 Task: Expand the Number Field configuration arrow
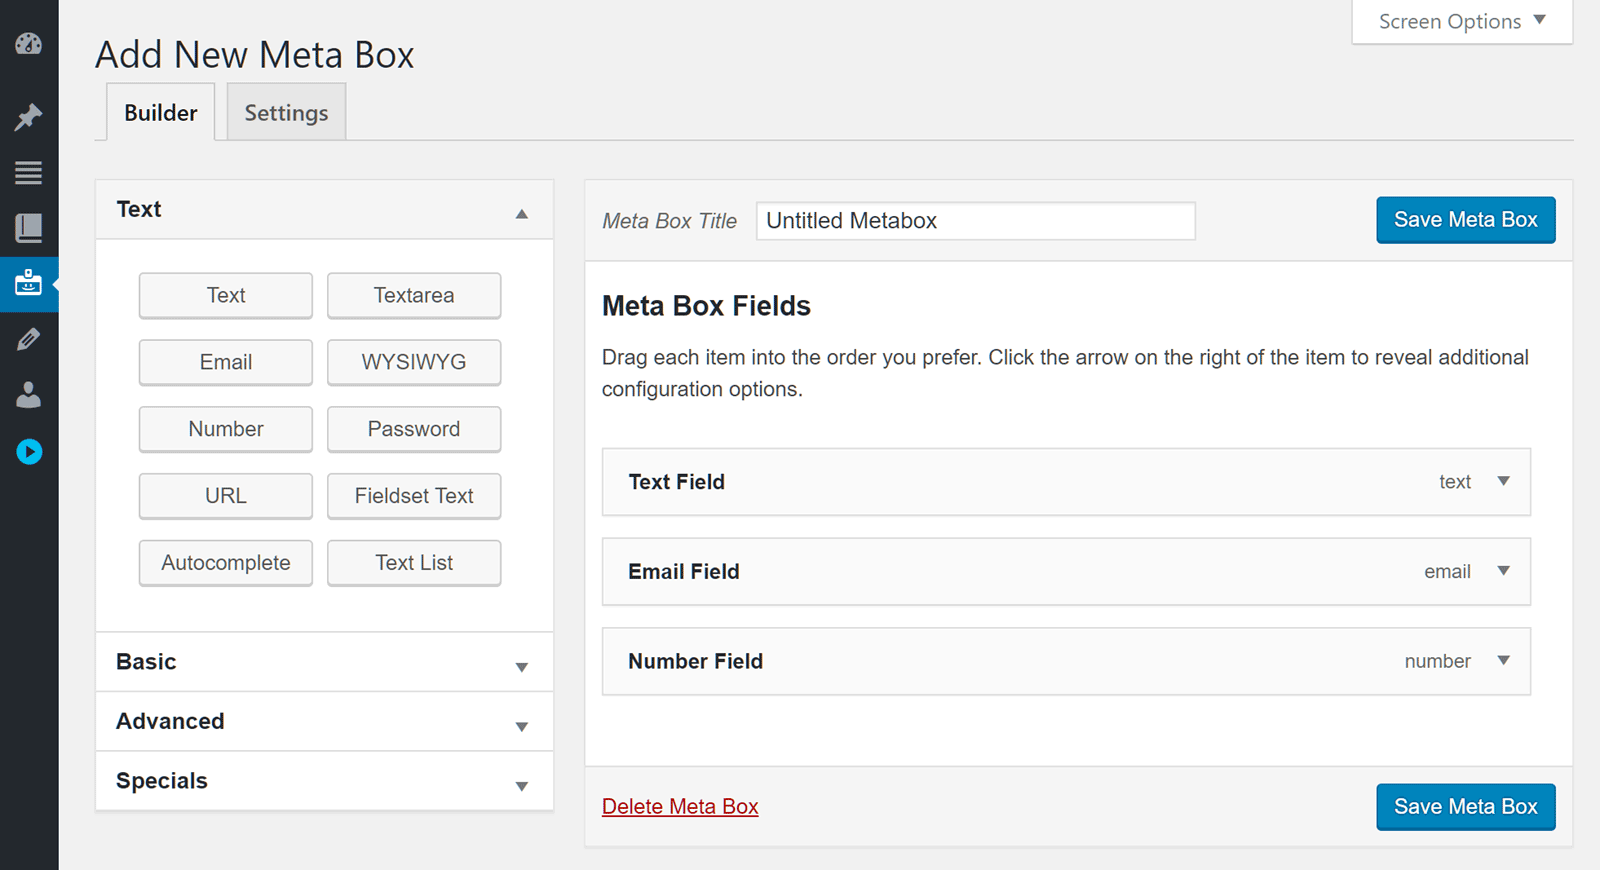click(1503, 661)
